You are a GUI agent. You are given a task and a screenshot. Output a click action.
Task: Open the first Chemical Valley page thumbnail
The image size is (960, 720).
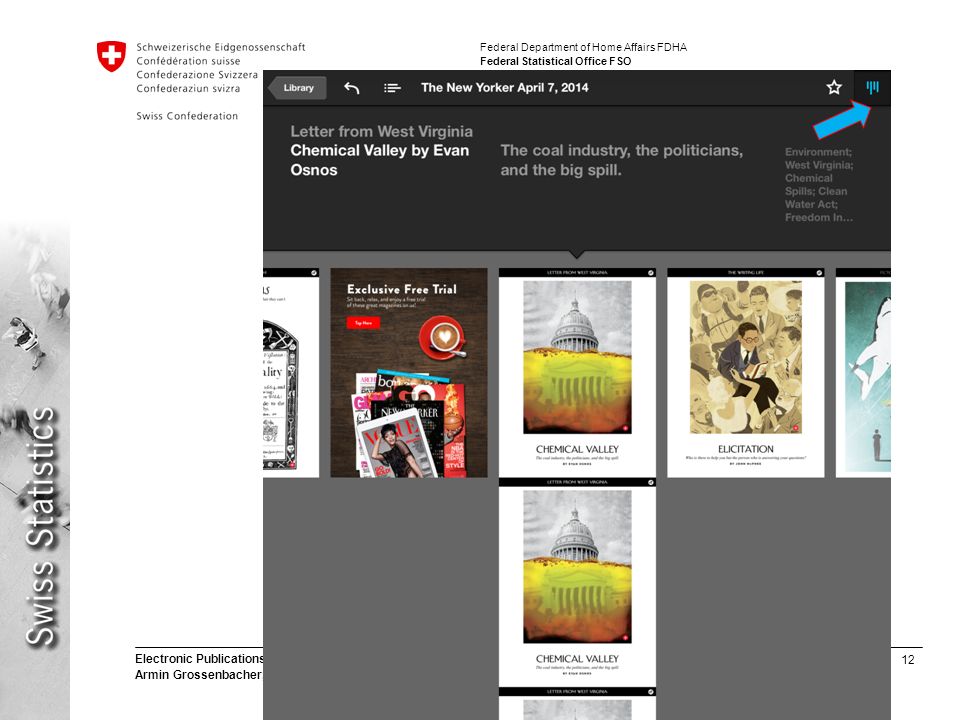tap(577, 373)
